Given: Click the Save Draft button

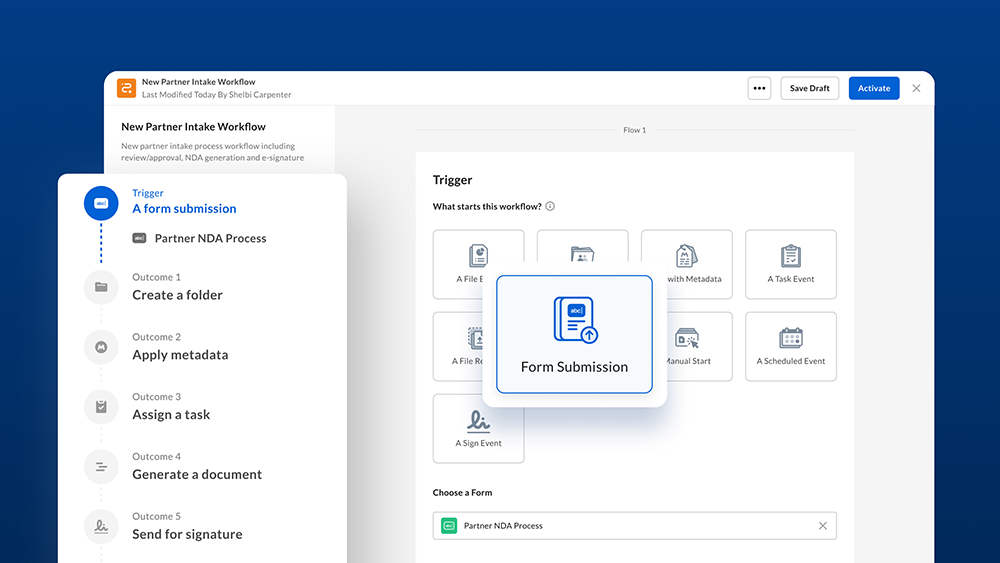Looking at the screenshot, I should click(x=809, y=88).
